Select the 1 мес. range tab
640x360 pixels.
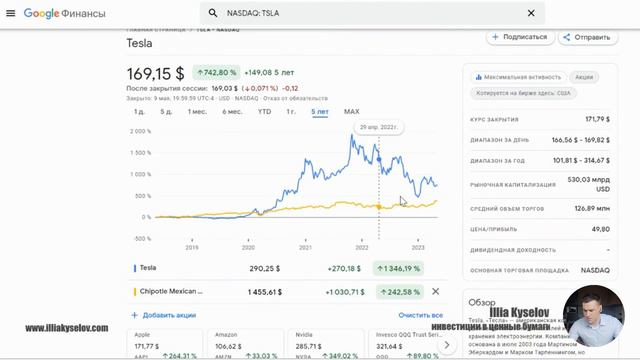(197, 111)
